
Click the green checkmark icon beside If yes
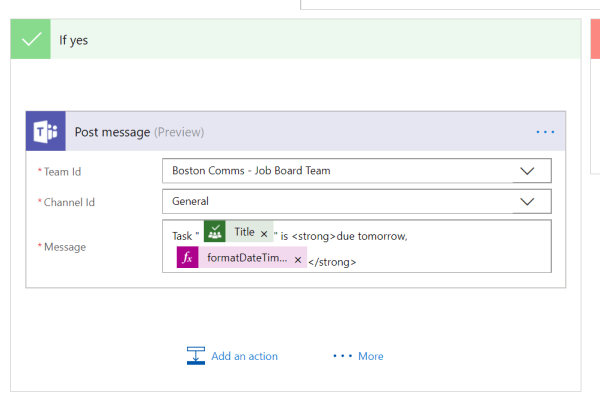[30, 39]
